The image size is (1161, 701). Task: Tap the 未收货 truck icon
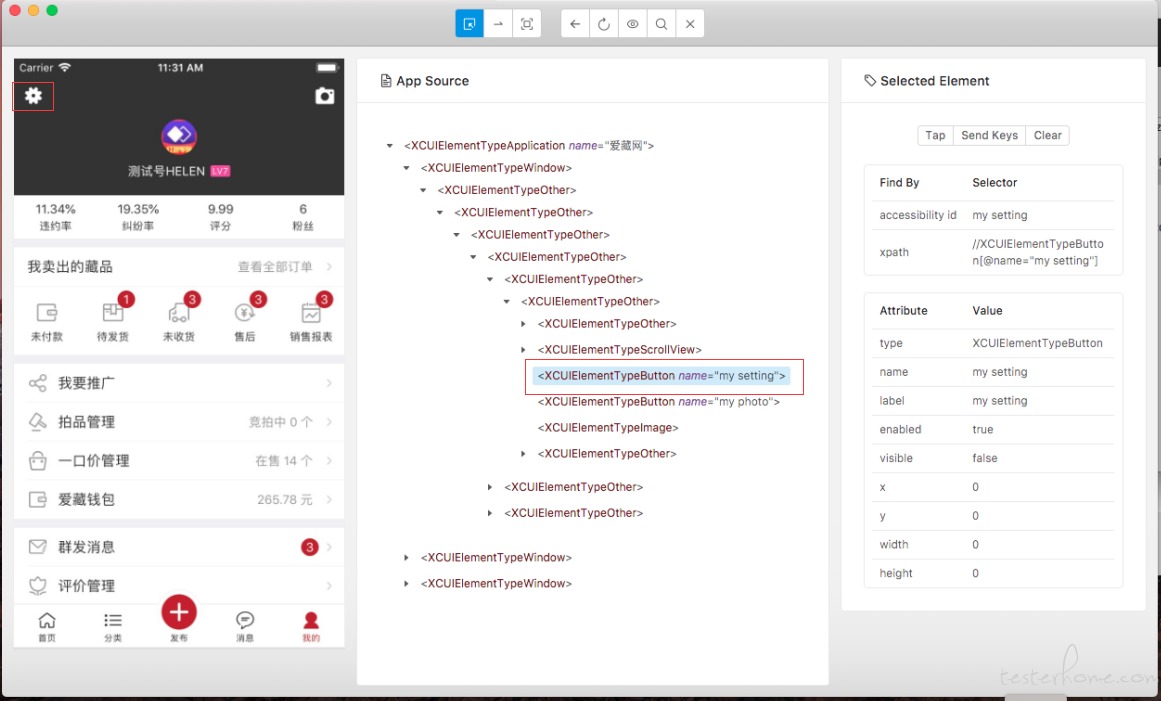pos(178,312)
